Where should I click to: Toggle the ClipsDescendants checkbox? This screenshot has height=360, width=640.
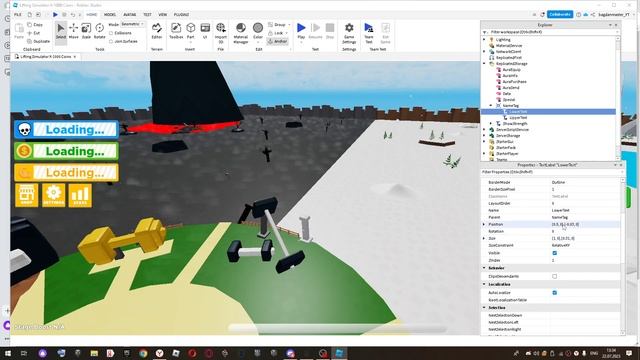click(x=554, y=276)
